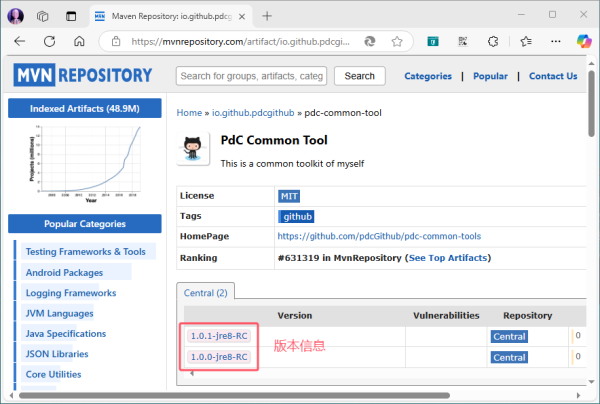This screenshot has height=404, width=600.
Task: Open a new tab with plus button
Action: click(x=267, y=16)
